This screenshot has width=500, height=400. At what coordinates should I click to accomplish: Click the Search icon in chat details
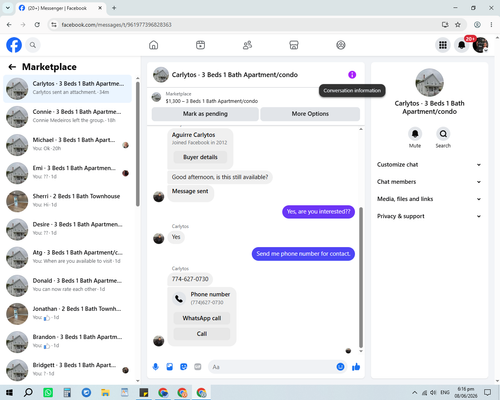[443, 134]
